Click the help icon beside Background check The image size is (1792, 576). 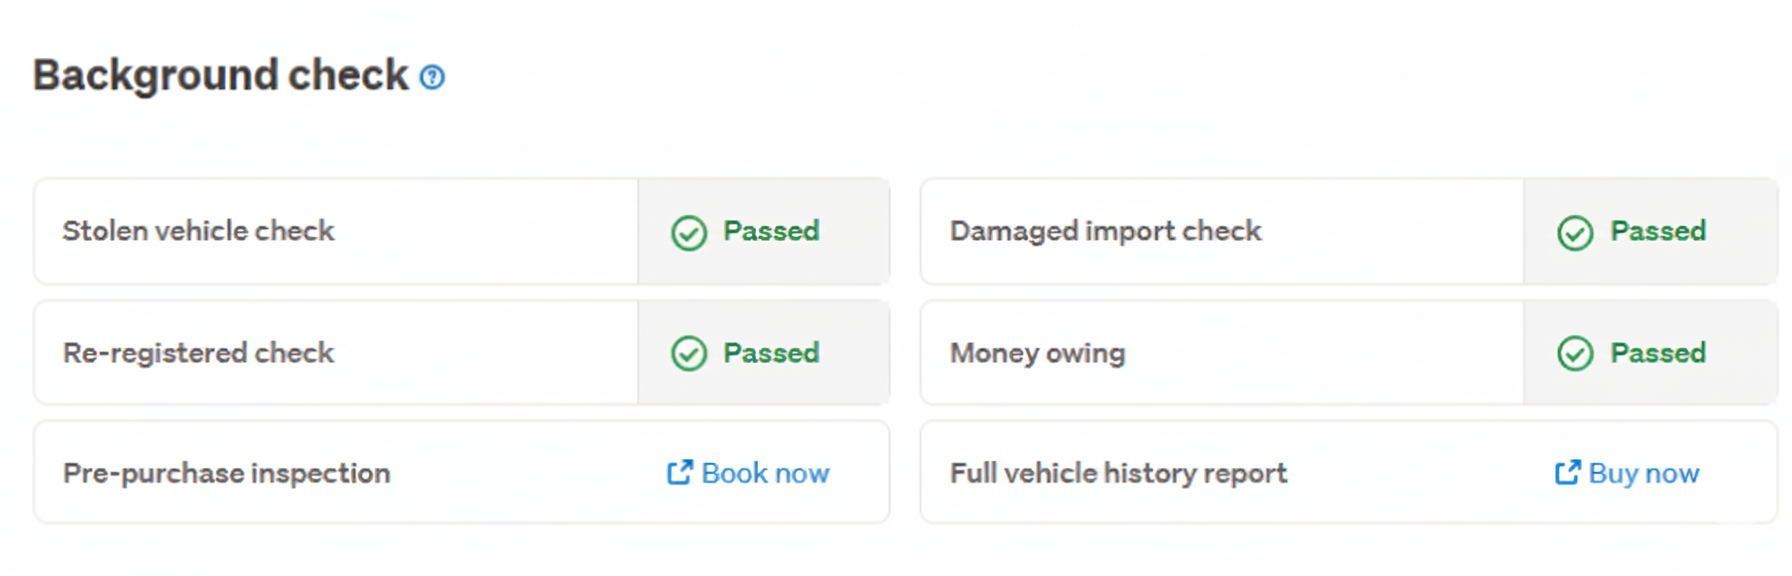tap(432, 77)
